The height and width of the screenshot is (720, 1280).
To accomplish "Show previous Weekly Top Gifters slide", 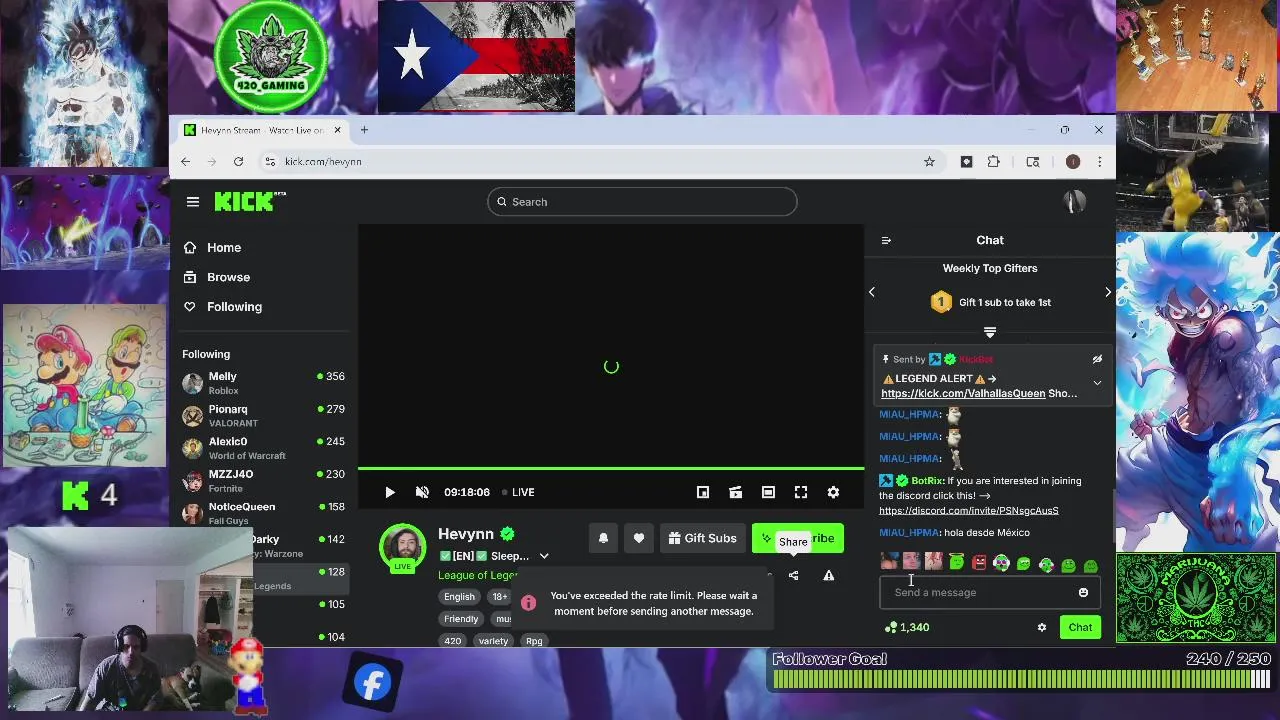I will [872, 292].
